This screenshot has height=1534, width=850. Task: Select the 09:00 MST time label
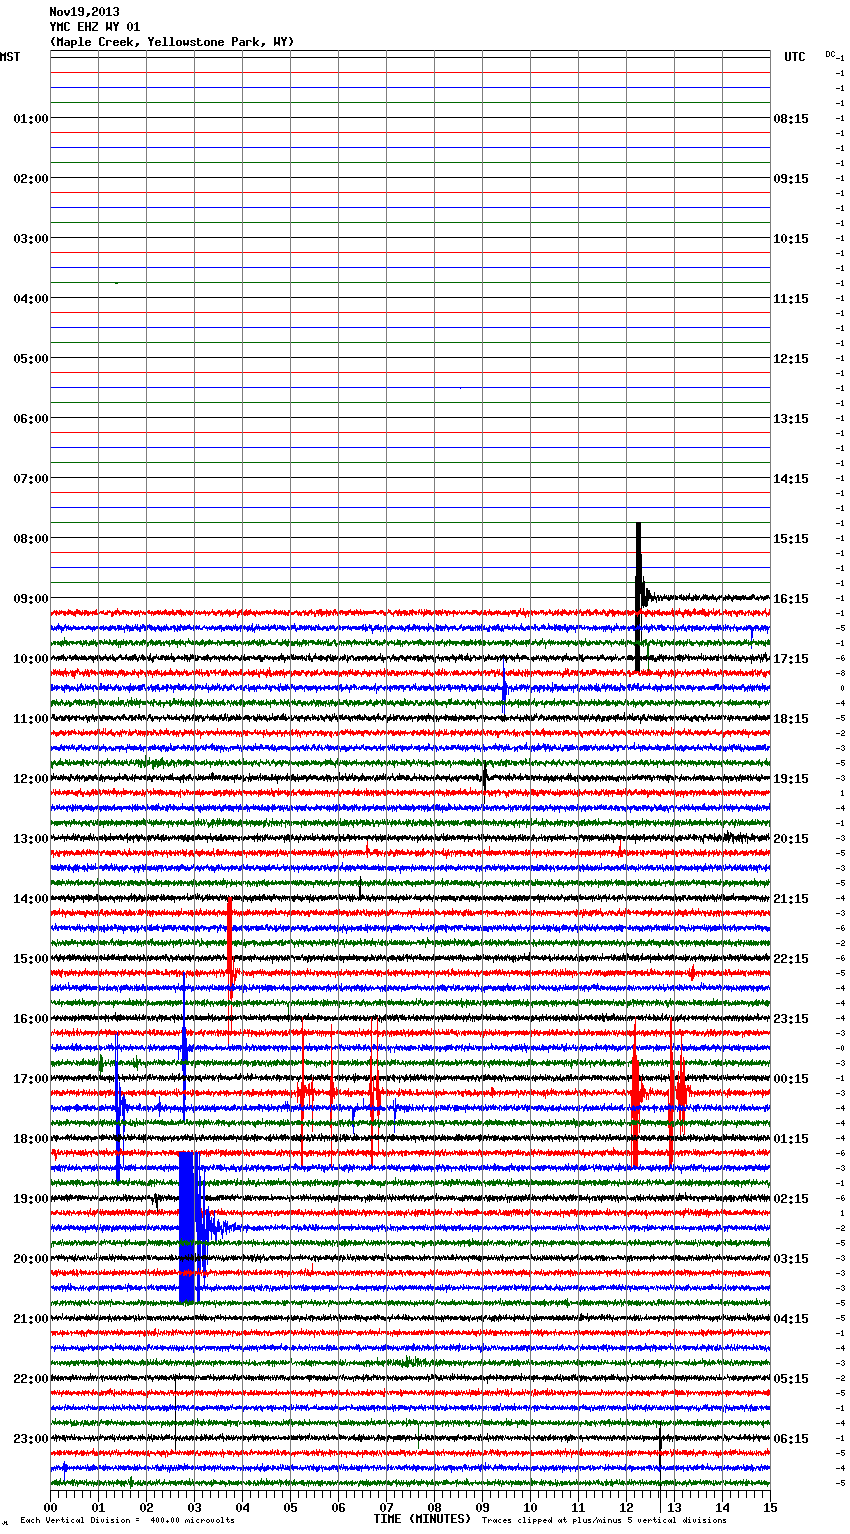click(x=31, y=599)
